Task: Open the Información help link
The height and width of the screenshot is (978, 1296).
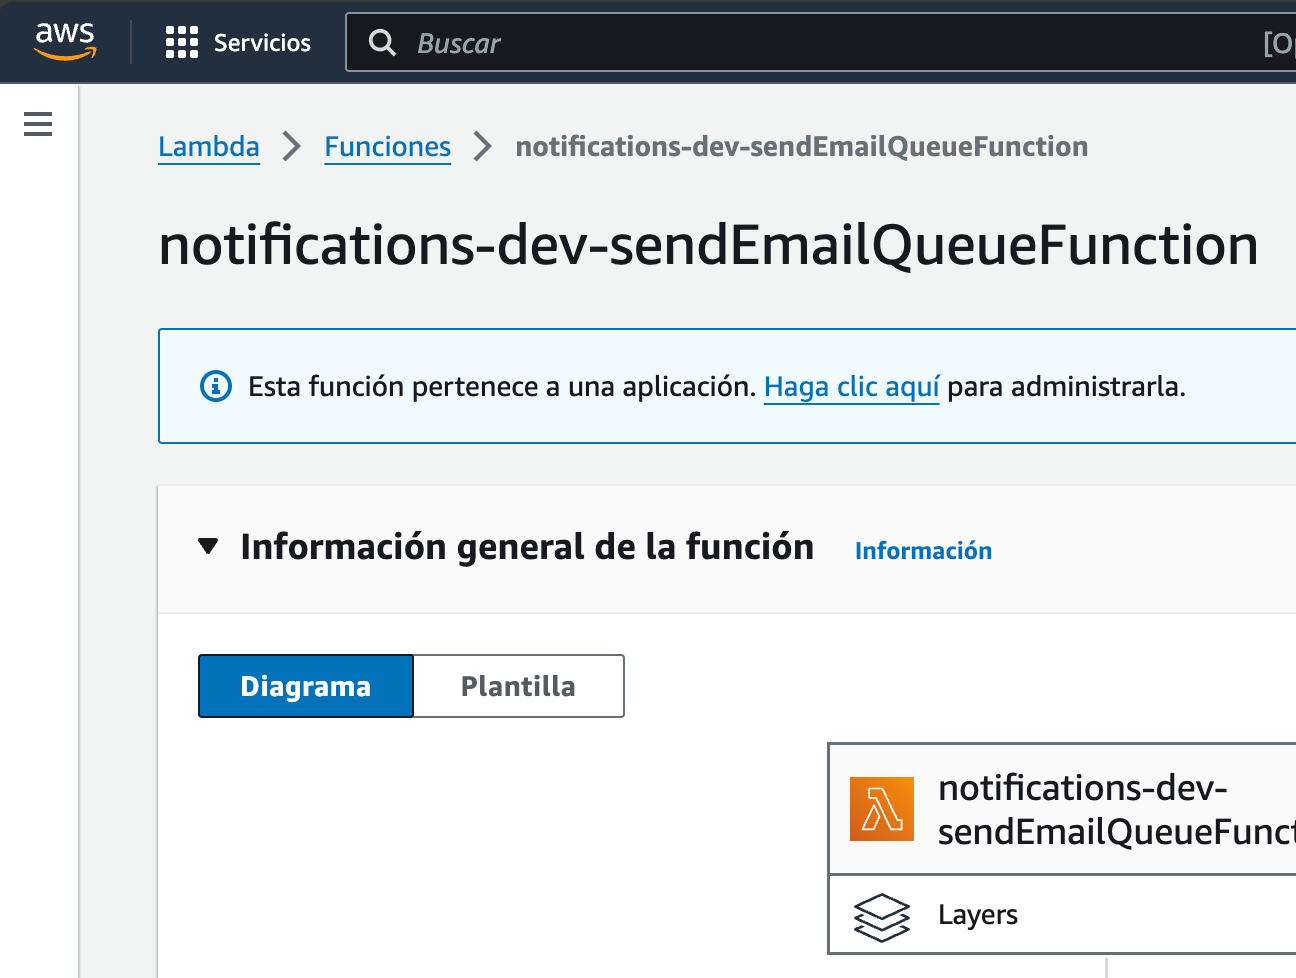Action: (x=923, y=551)
